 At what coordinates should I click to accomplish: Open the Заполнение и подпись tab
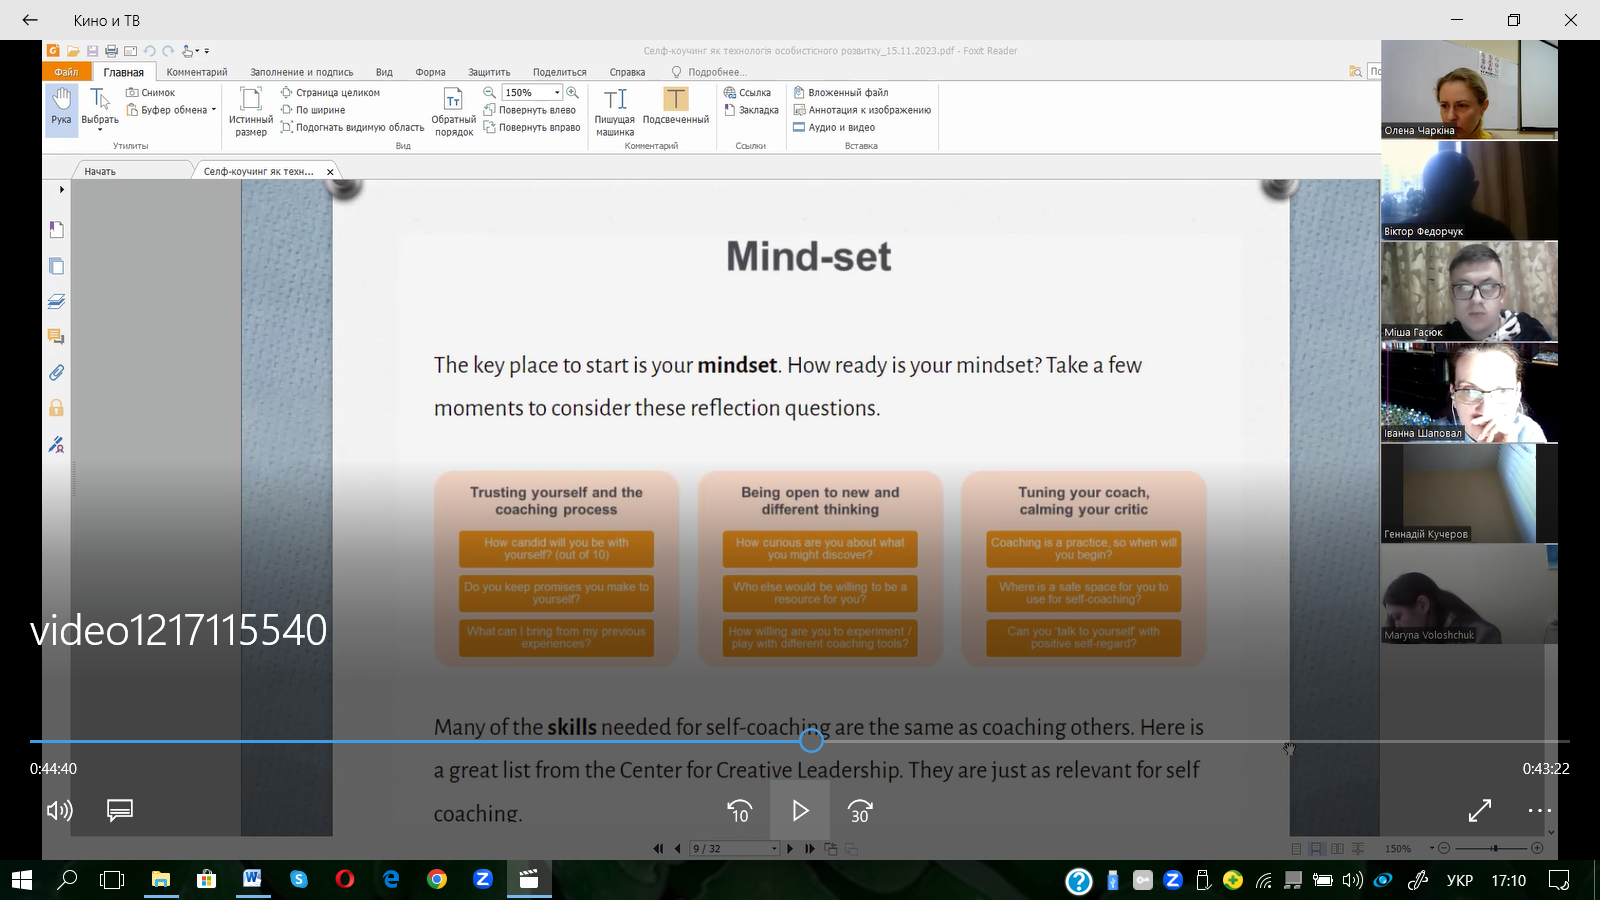coord(301,72)
